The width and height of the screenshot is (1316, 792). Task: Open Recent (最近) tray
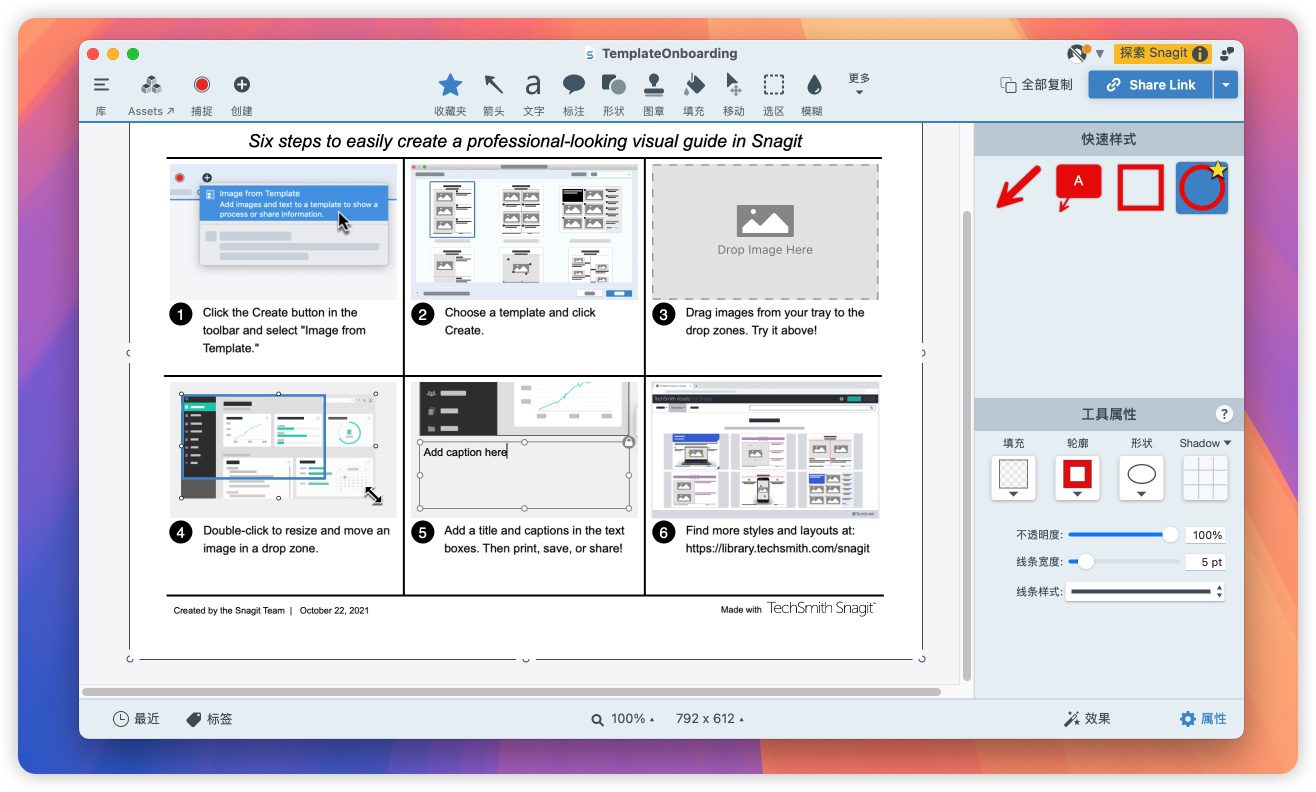[x=136, y=719]
